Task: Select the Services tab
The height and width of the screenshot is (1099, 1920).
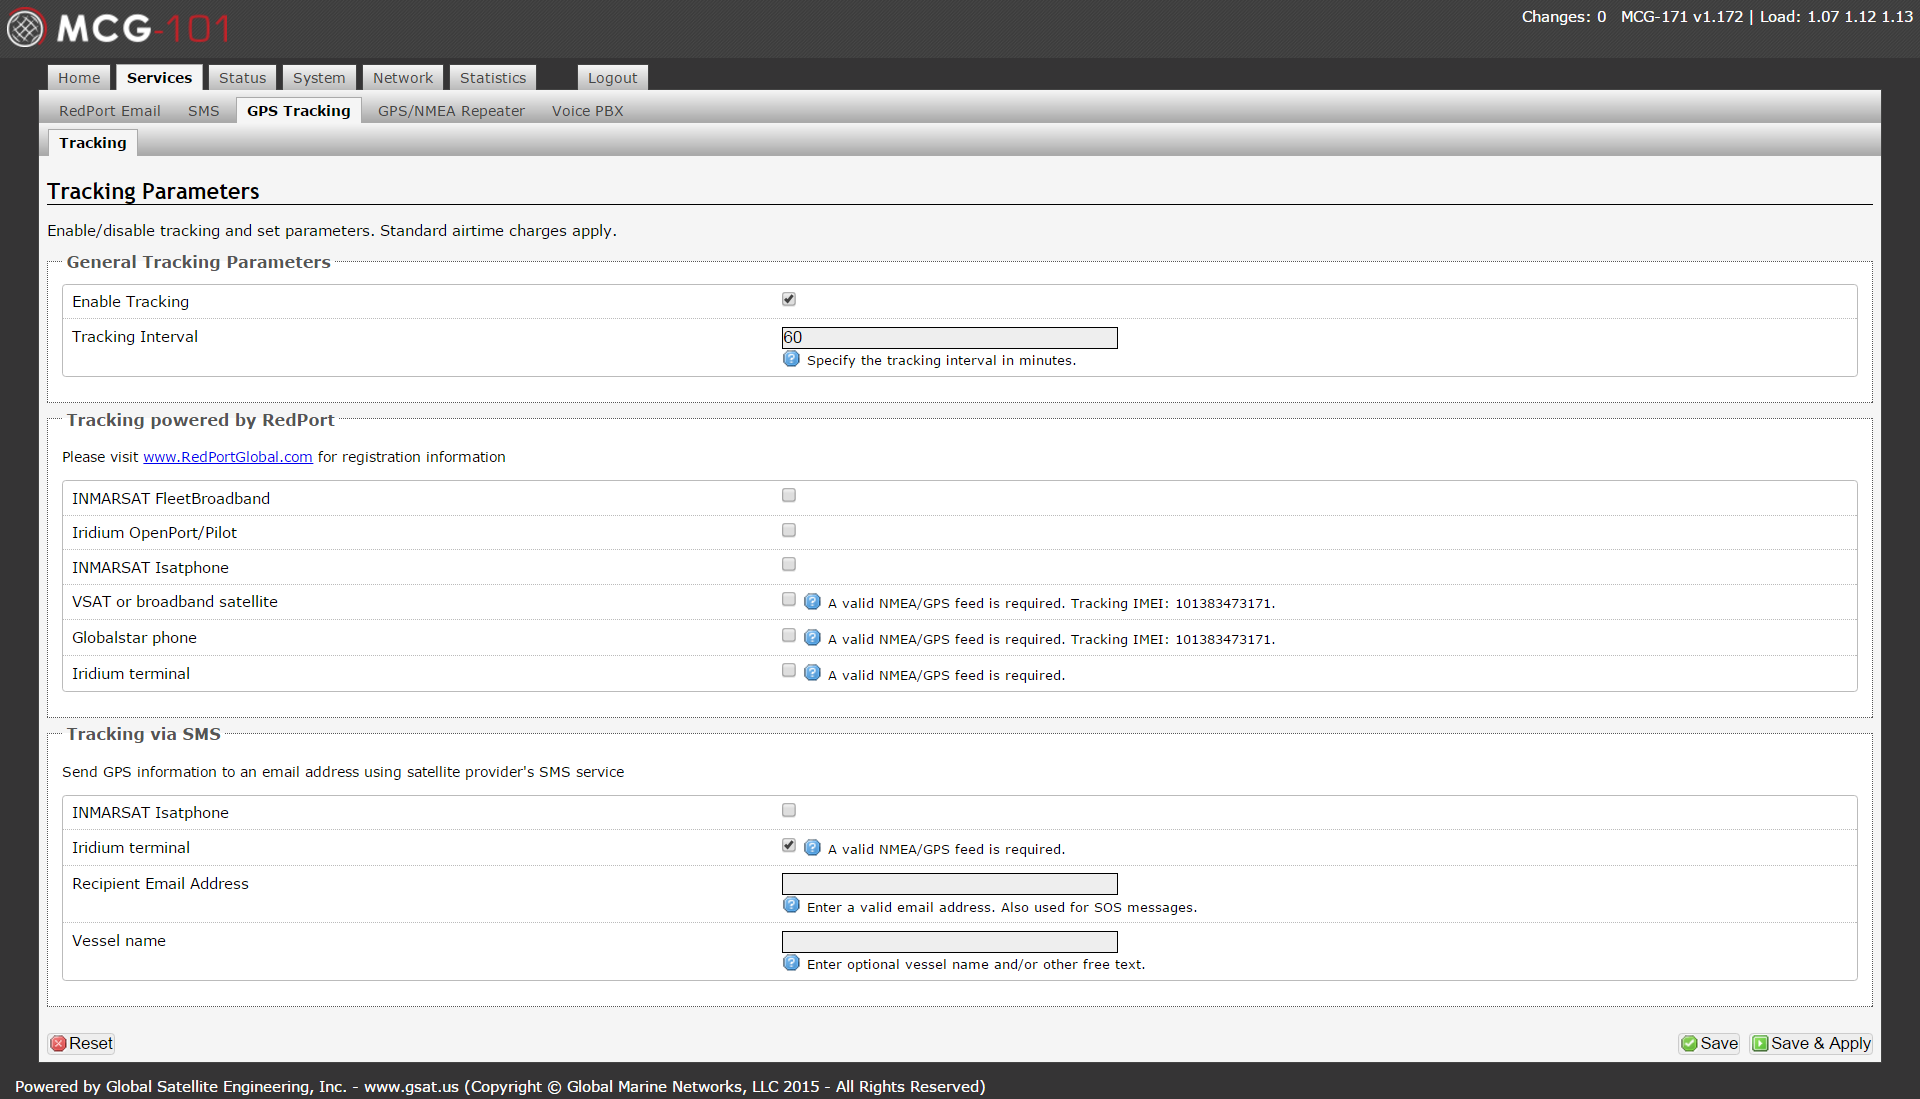Action: point(159,78)
